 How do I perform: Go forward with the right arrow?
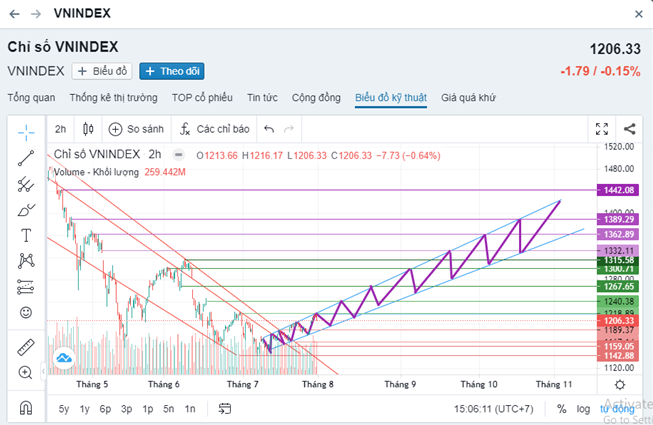pos(36,14)
